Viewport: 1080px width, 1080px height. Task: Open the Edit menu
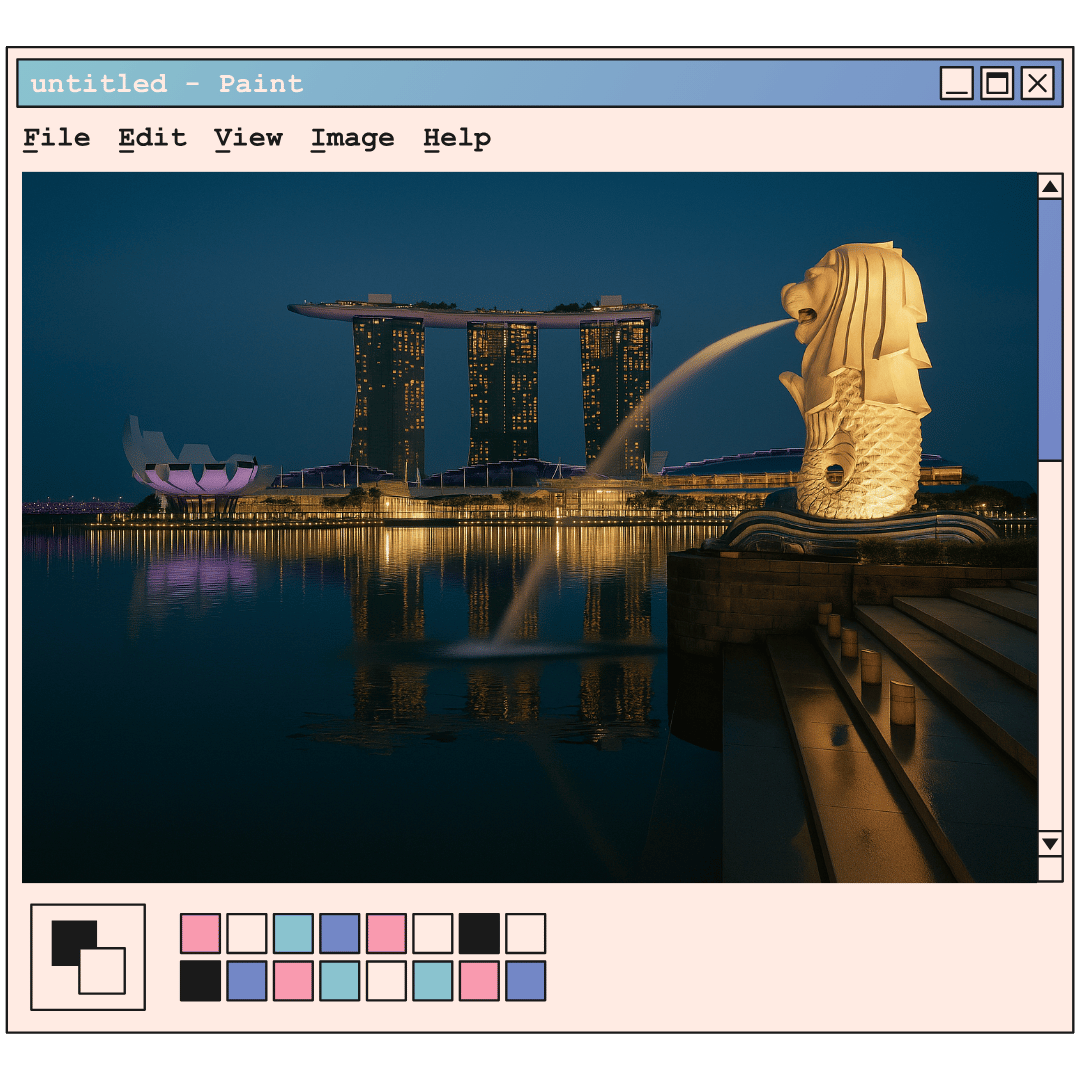(x=152, y=138)
